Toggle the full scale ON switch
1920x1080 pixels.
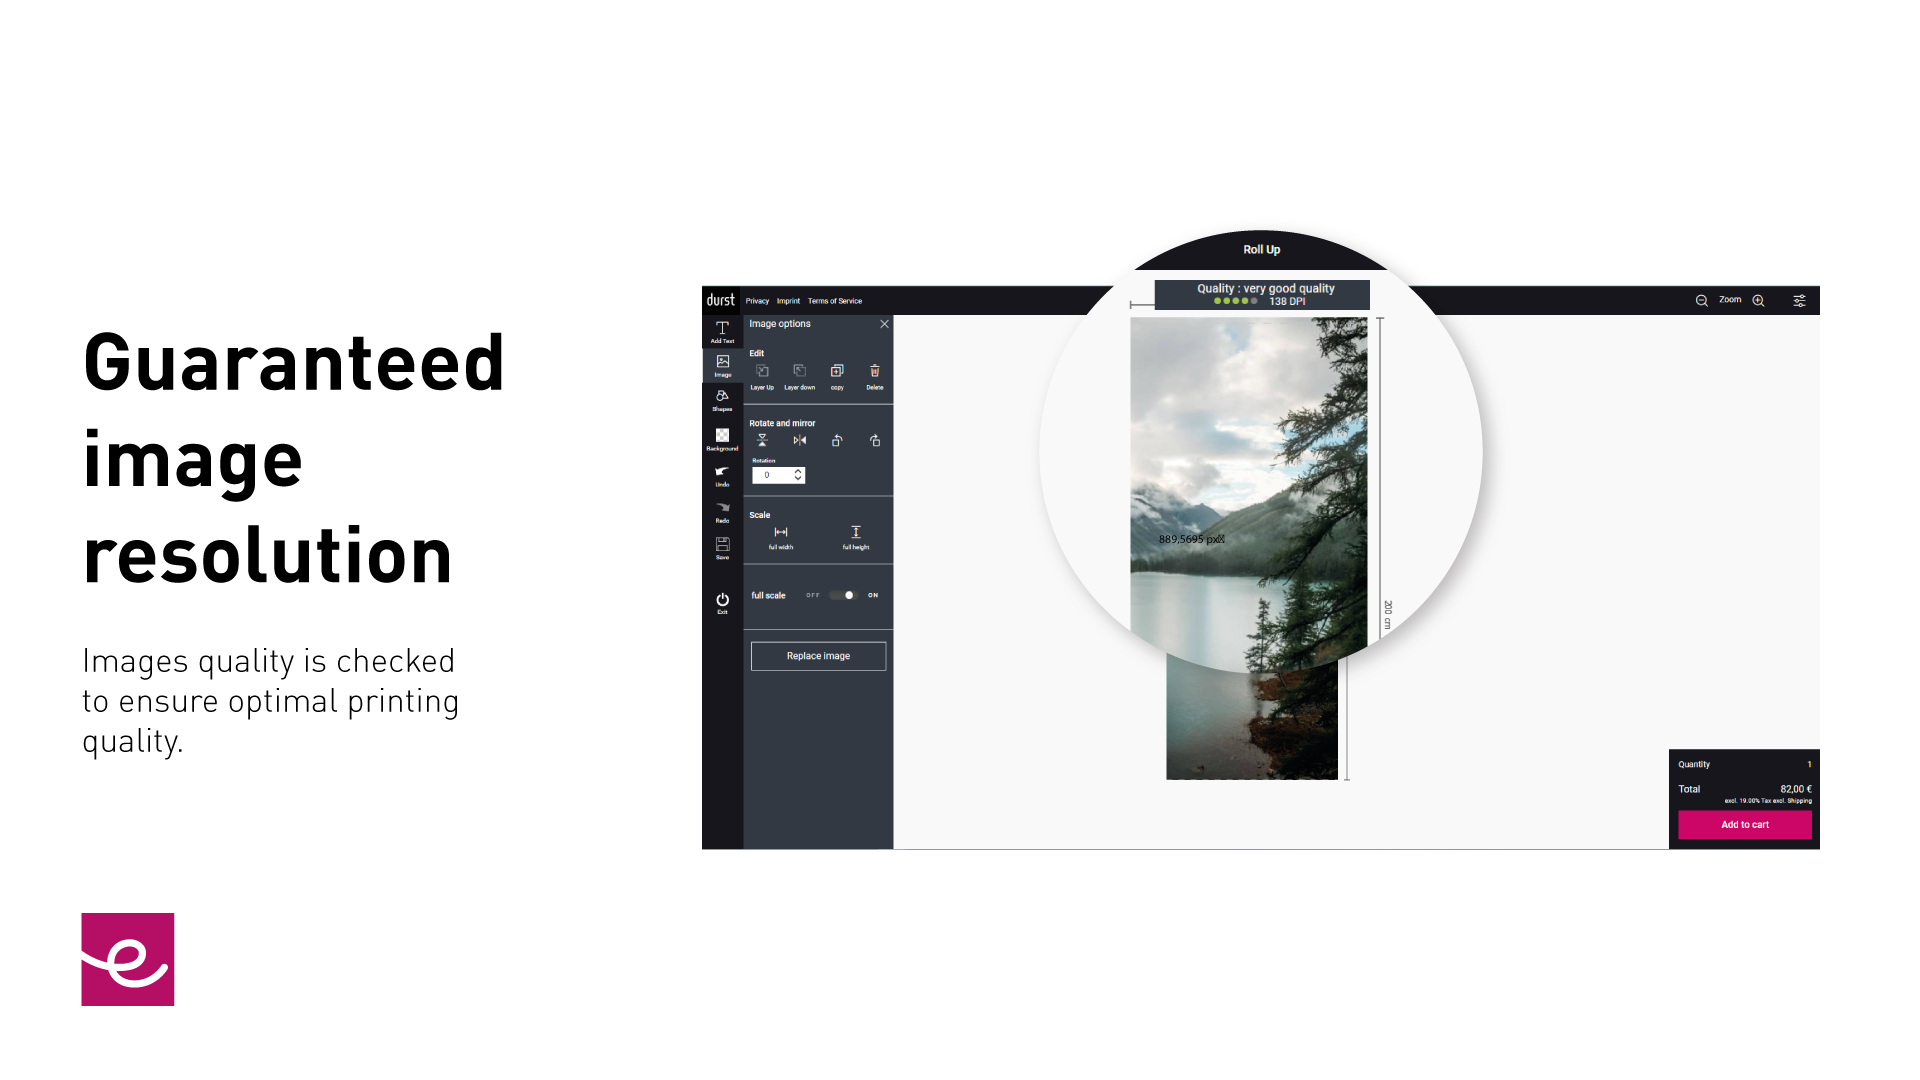(844, 595)
